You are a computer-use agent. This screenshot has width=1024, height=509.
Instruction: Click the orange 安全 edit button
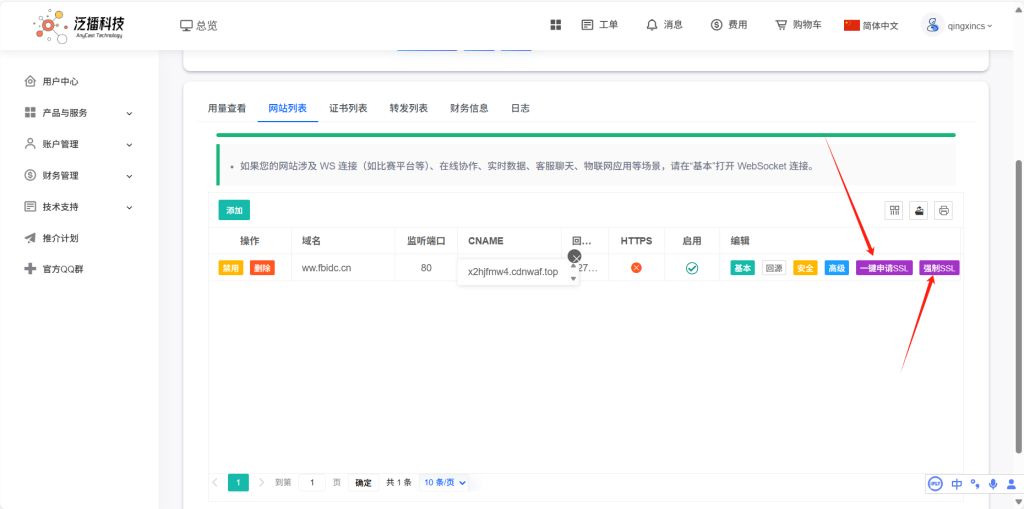point(805,268)
